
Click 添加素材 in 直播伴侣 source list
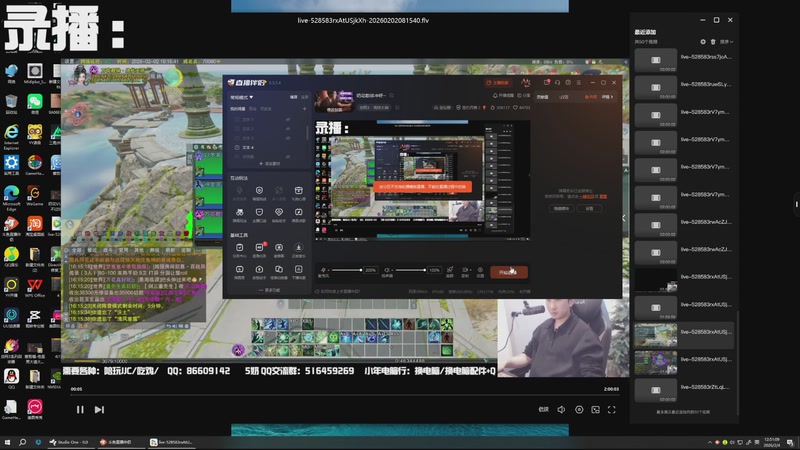coord(269,164)
